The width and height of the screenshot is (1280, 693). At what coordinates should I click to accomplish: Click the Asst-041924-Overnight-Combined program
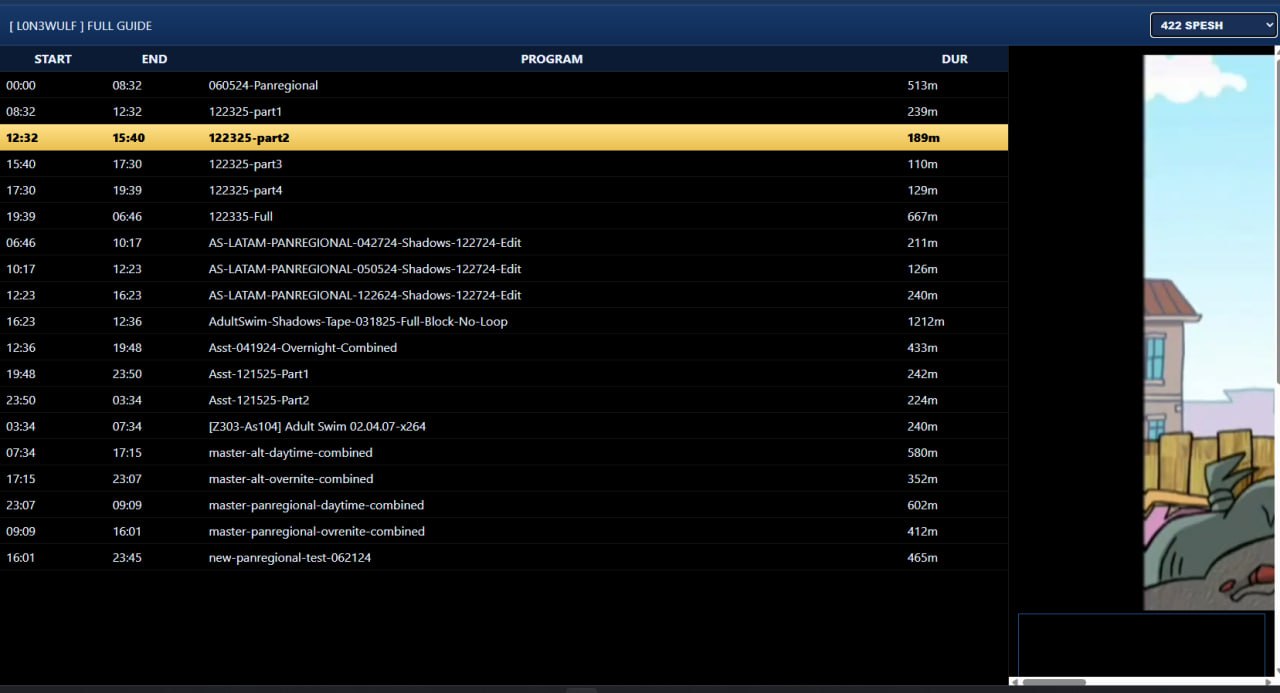click(x=302, y=348)
